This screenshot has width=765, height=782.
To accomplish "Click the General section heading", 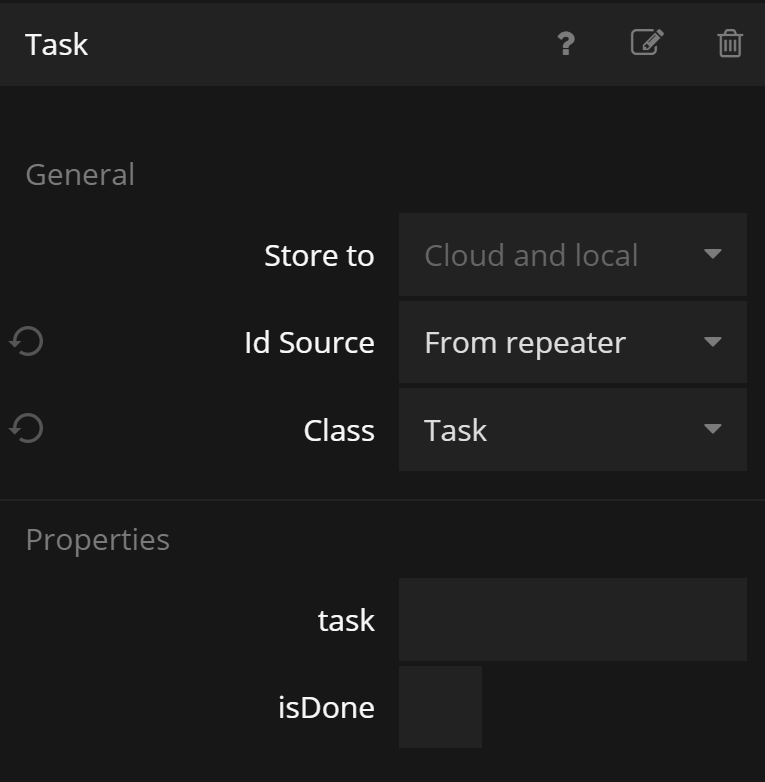I will pos(80,175).
